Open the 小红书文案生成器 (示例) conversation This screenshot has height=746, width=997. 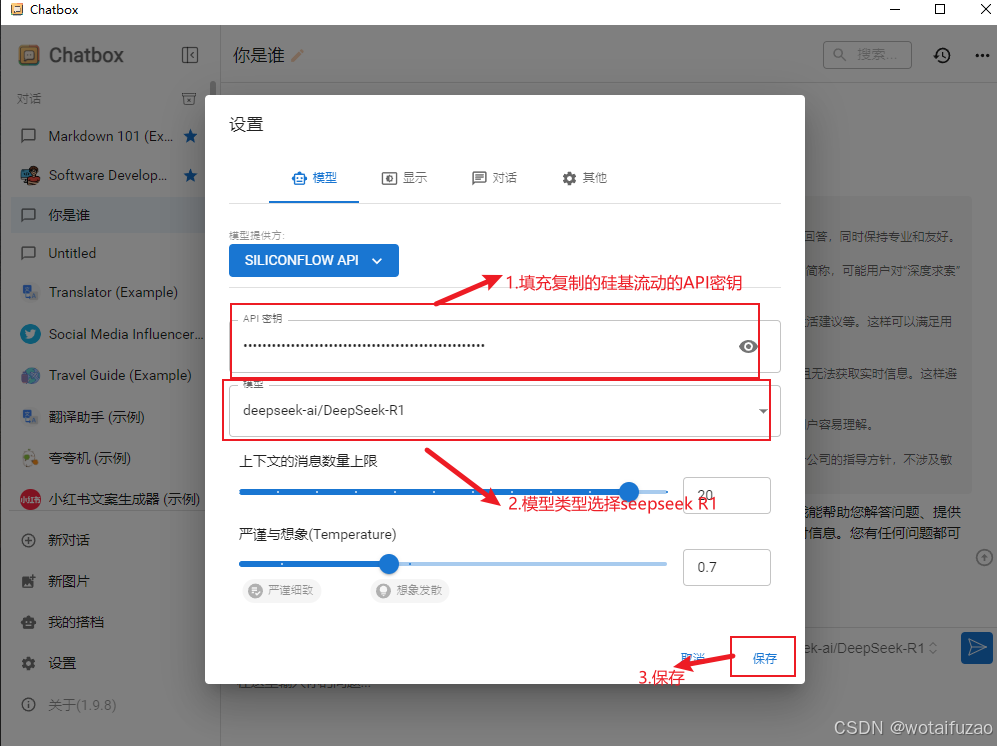(x=107, y=499)
